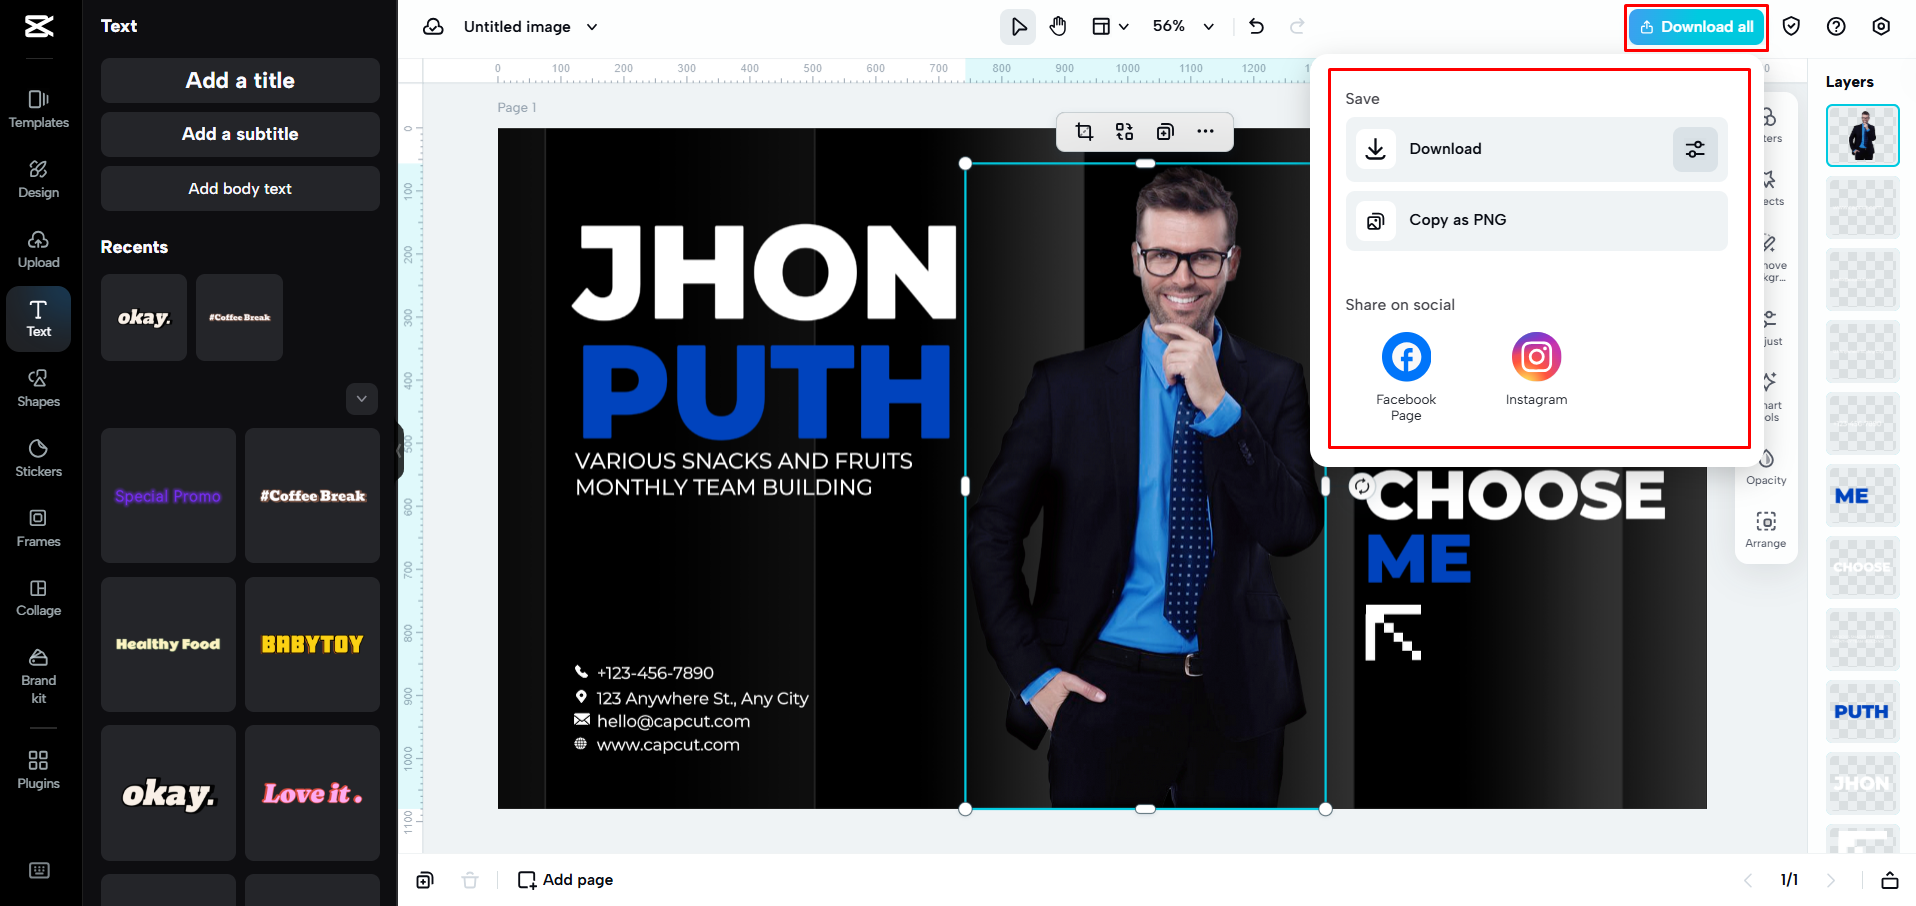Share to Instagram
The image size is (1916, 906).
(x=1536, y=357)
